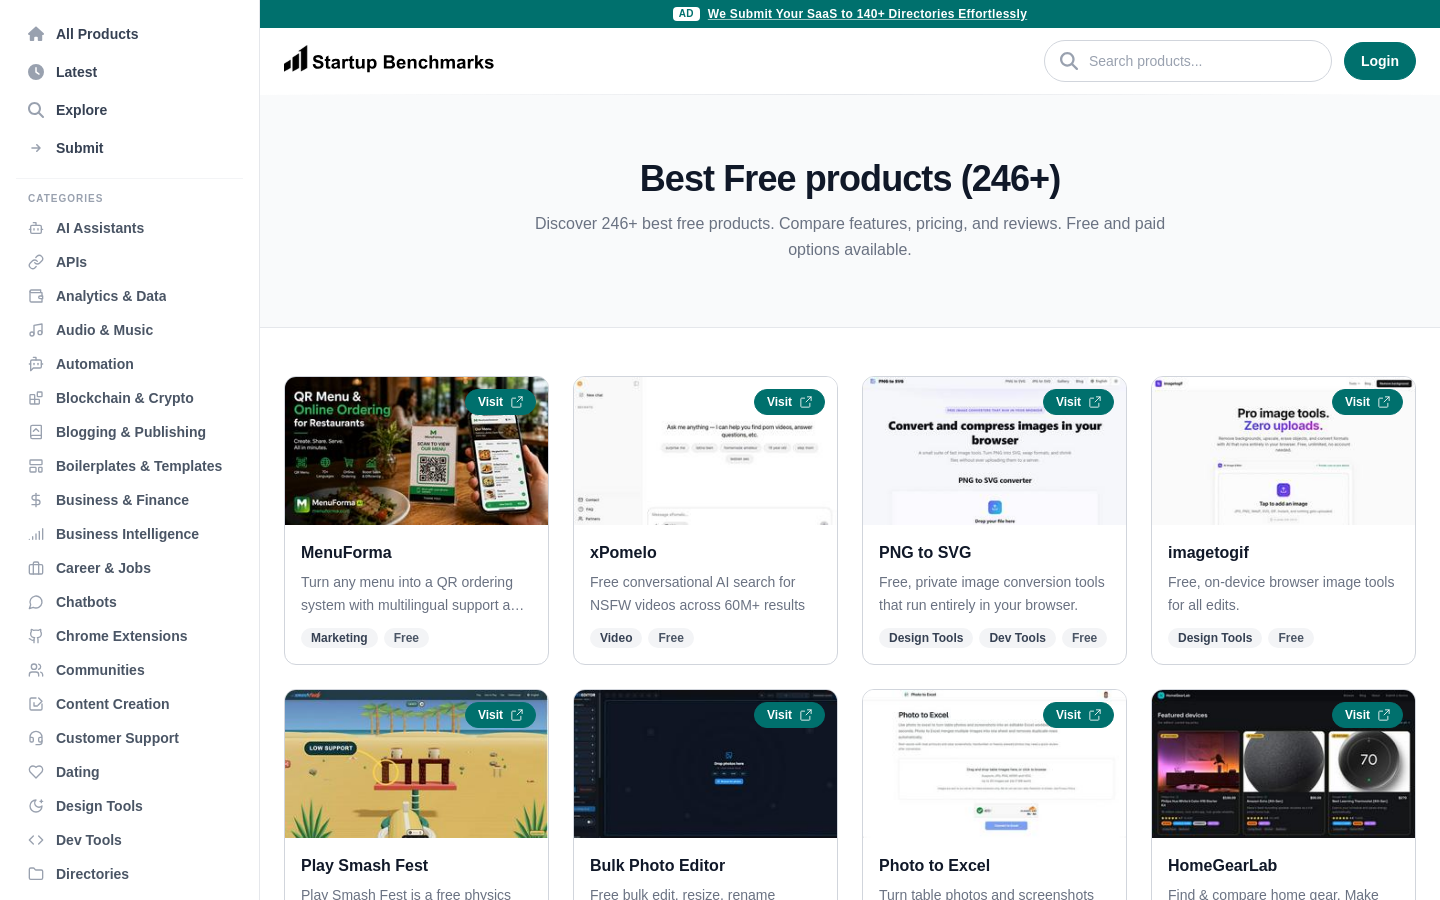Click the robot icon for AI Assistants
Viewport: 1440px width, 900px height.
[36, 228]
